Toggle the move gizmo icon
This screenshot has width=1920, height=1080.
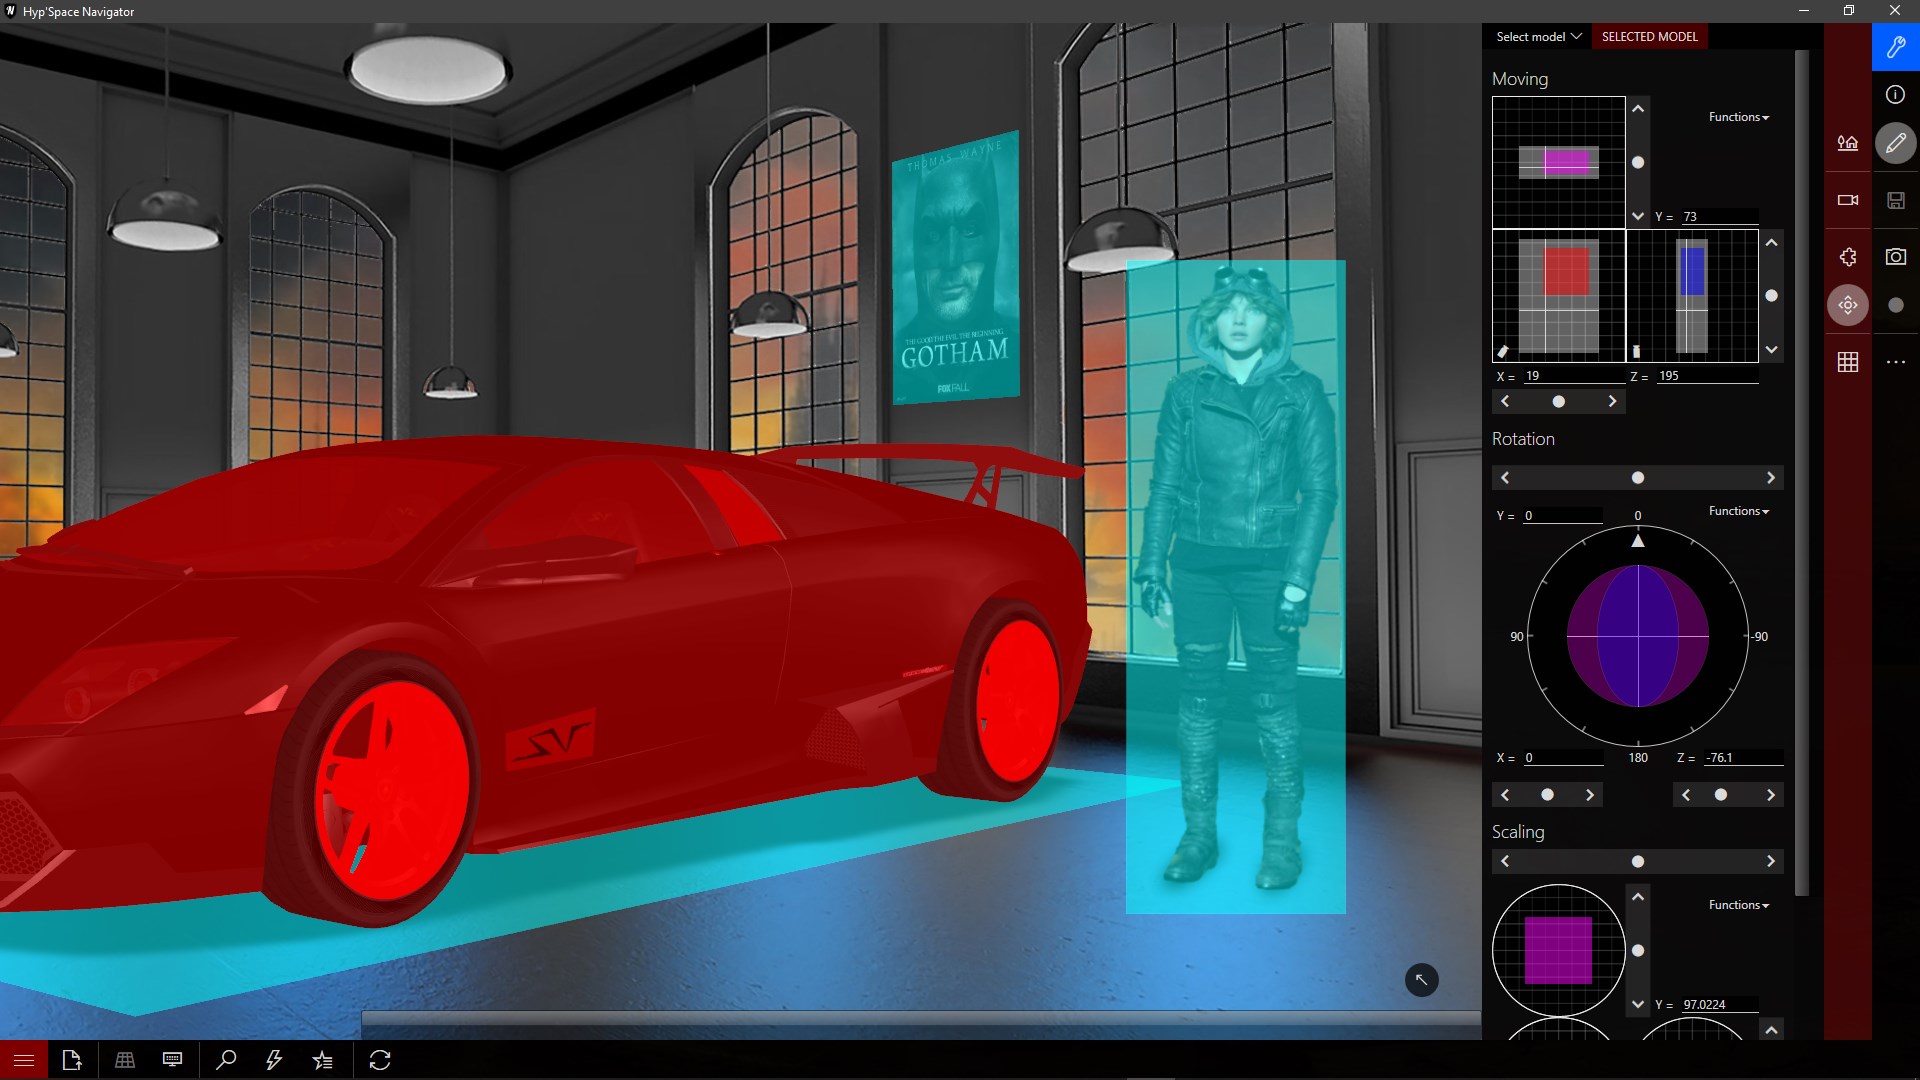point(1847,305)
